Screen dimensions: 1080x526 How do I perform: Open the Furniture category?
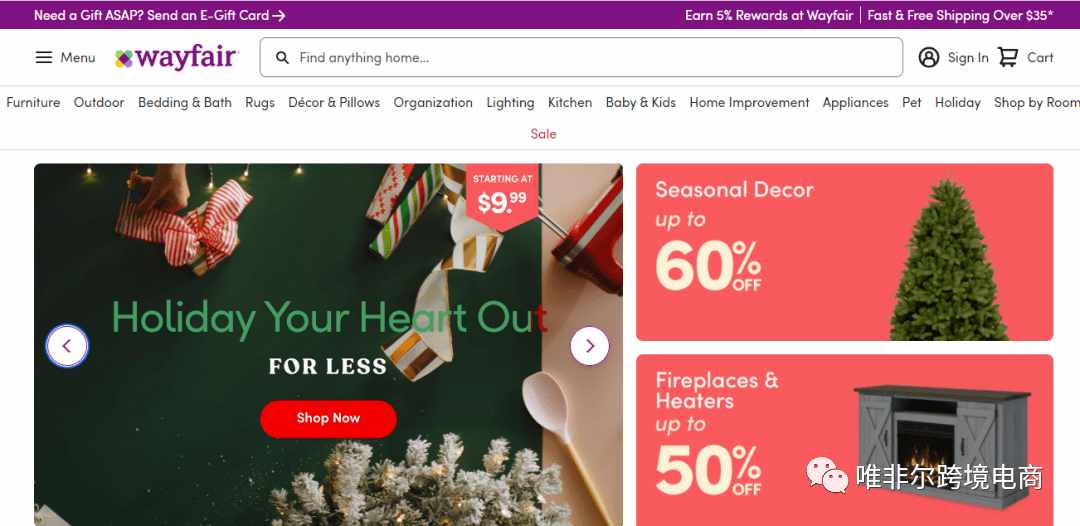pyautogui.click(x=33, y=103)
